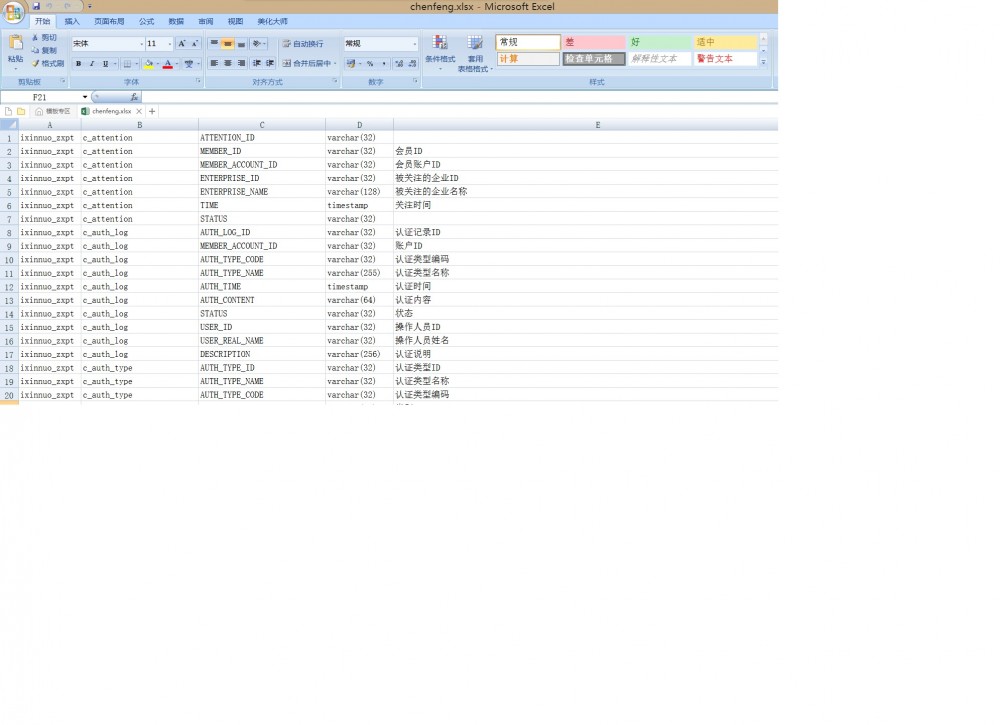Switch to the 插入 ribbon tab

point(71,21)
